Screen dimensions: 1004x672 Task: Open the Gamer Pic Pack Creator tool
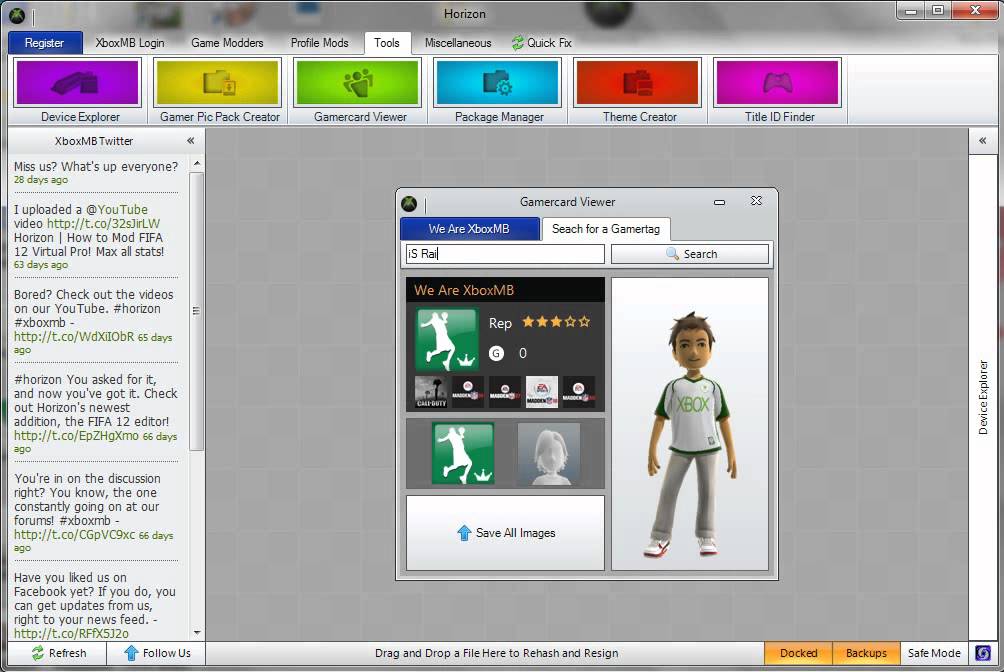pos(218,90)
